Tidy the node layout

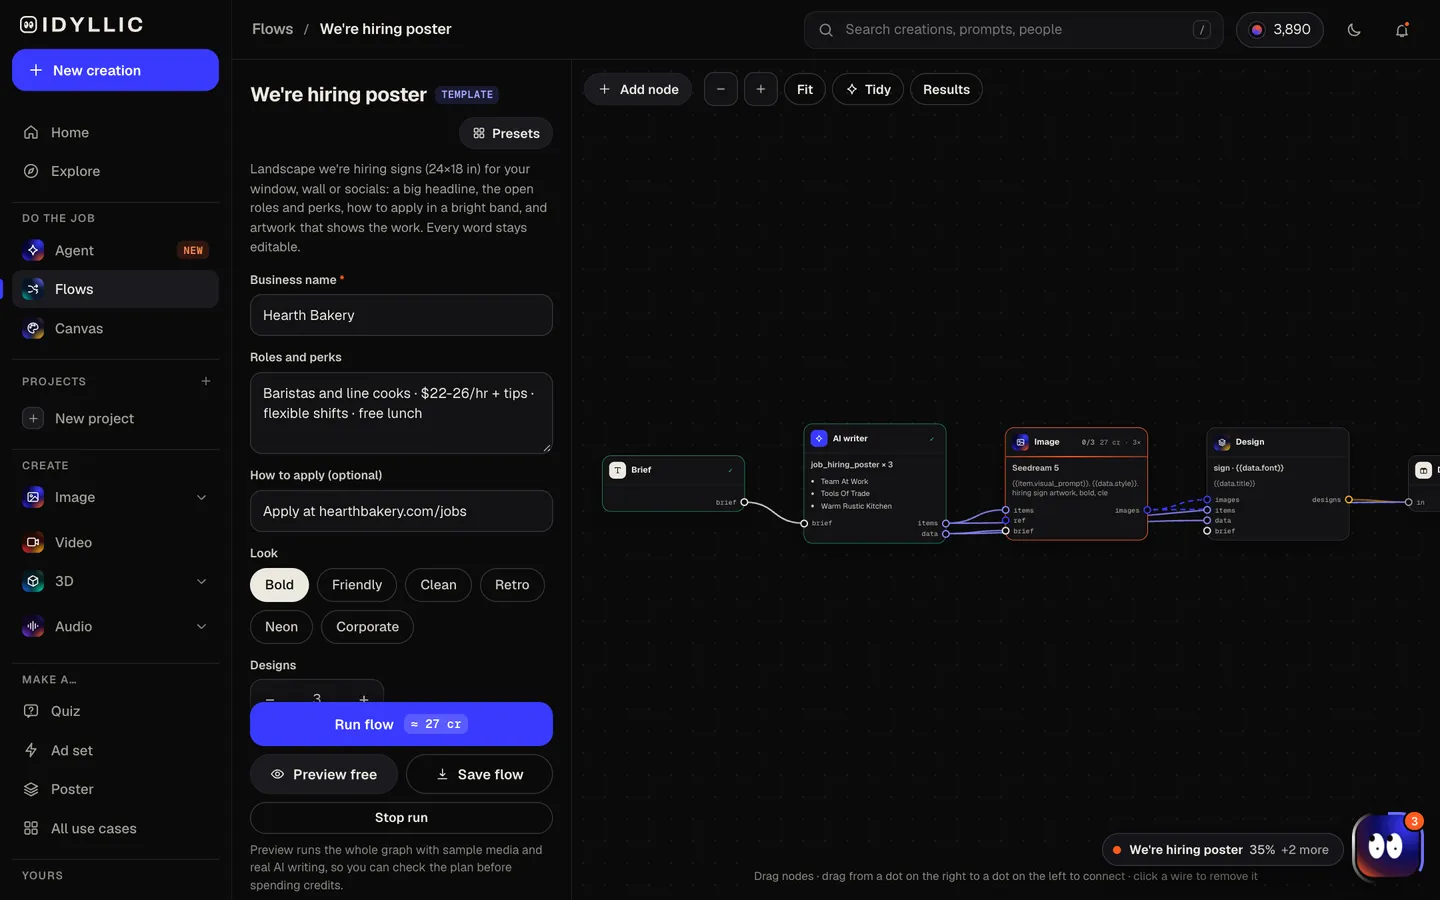(x=868, y=89)
